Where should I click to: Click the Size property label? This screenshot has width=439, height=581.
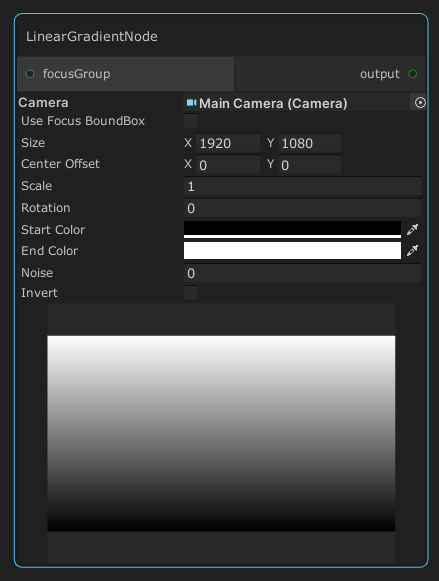(33, 143)
